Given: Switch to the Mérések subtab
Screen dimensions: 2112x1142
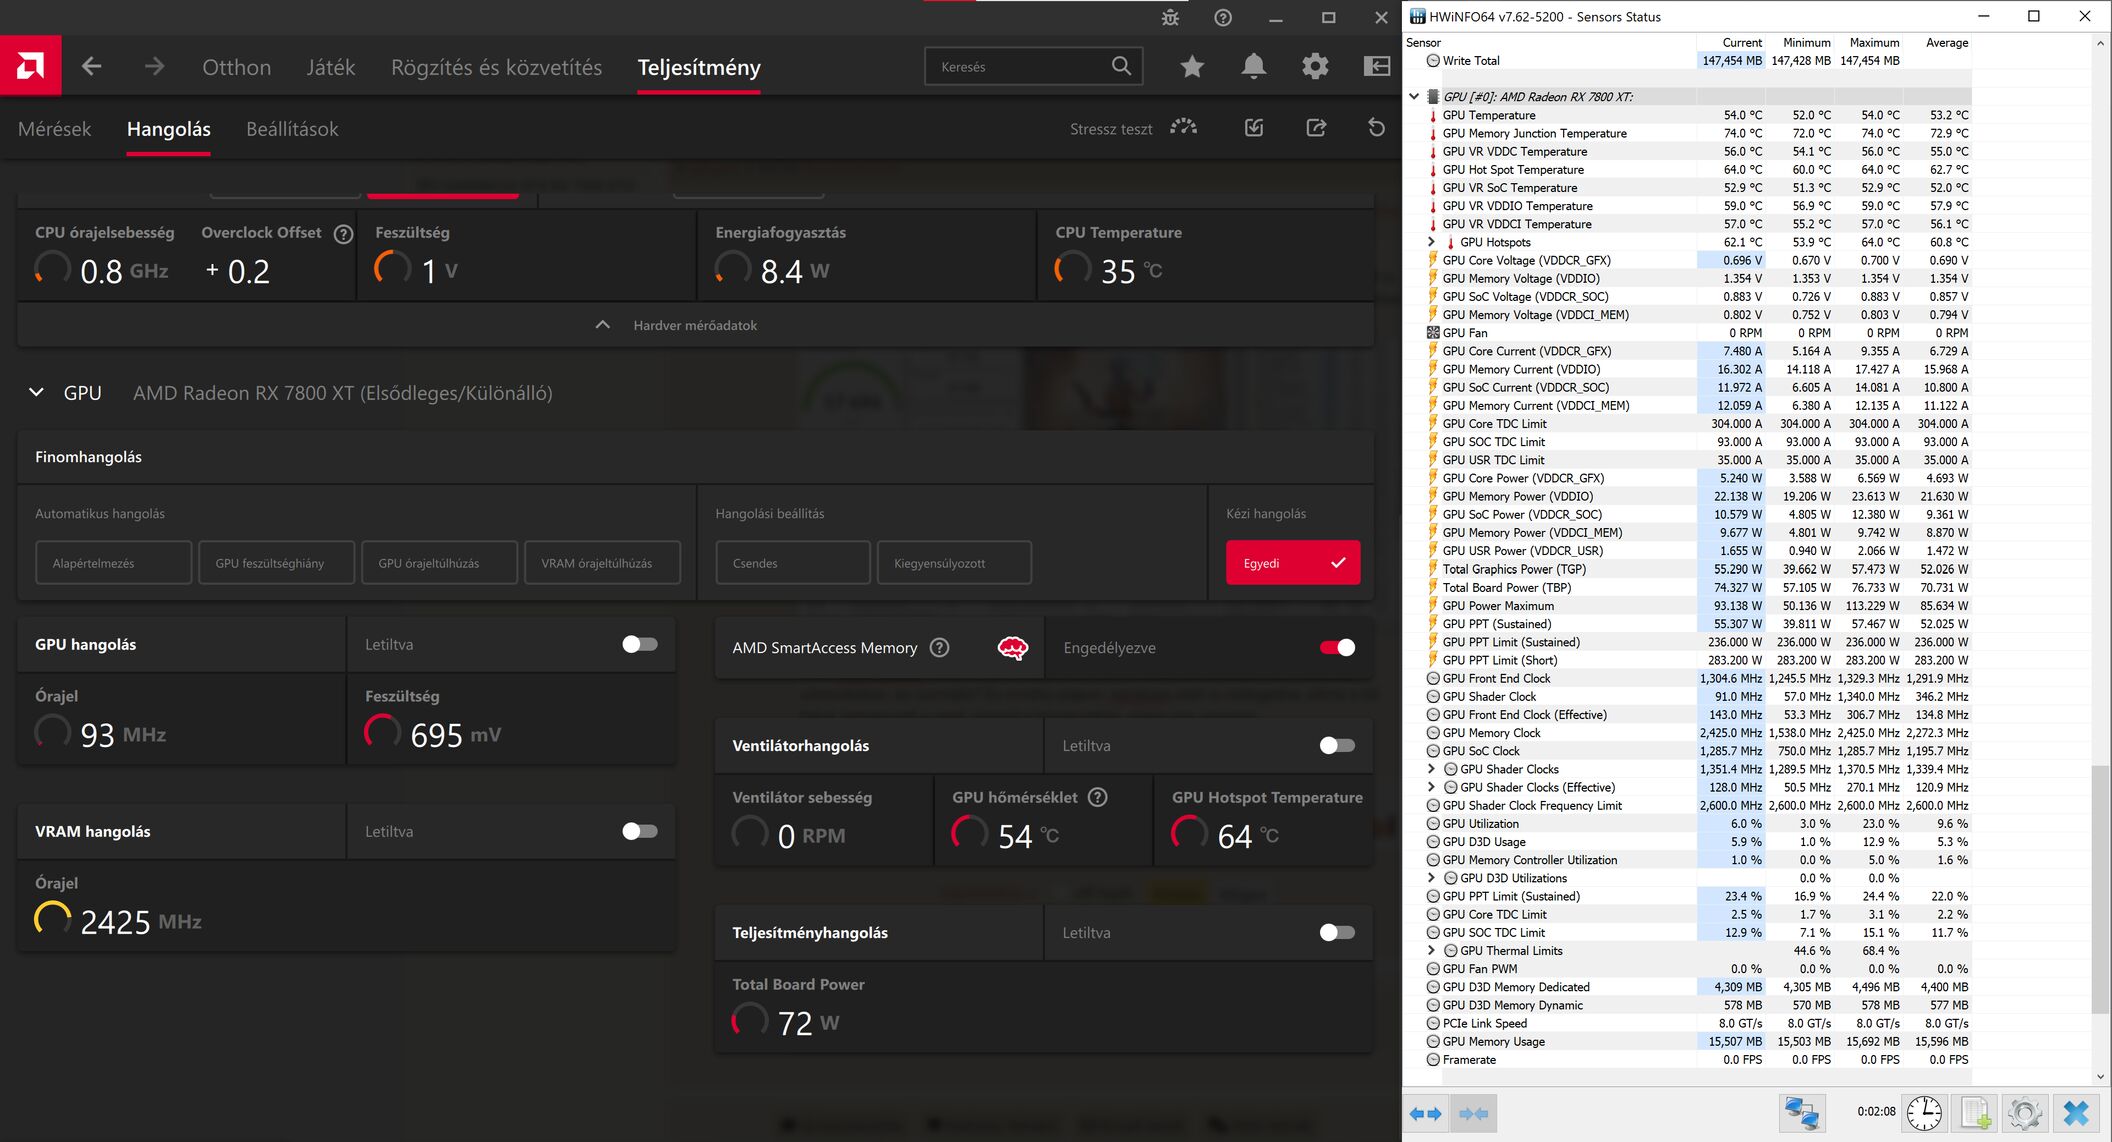Looking at the screenshot, I should pyautogui.click(x=54, y=129).
